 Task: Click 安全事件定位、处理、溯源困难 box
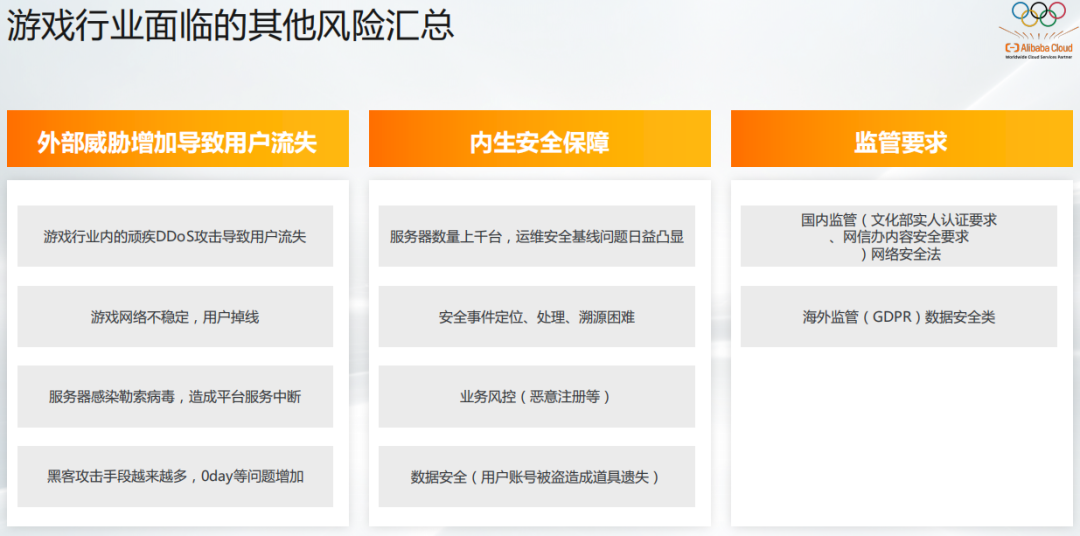click(537, 317)
